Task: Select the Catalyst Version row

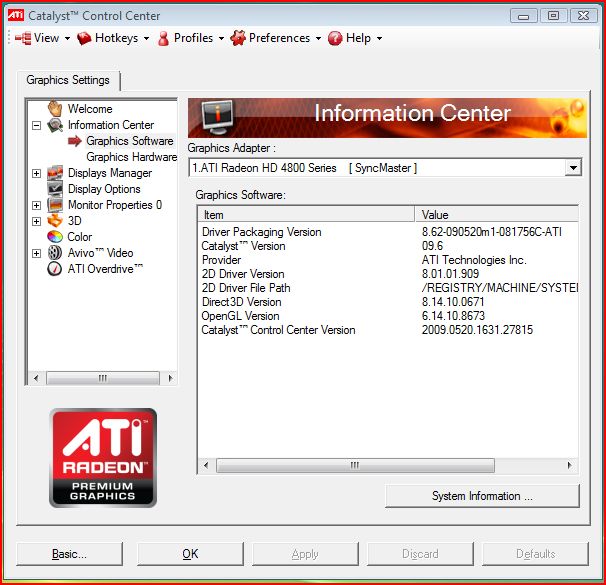Action: click(x=388, y=246)
